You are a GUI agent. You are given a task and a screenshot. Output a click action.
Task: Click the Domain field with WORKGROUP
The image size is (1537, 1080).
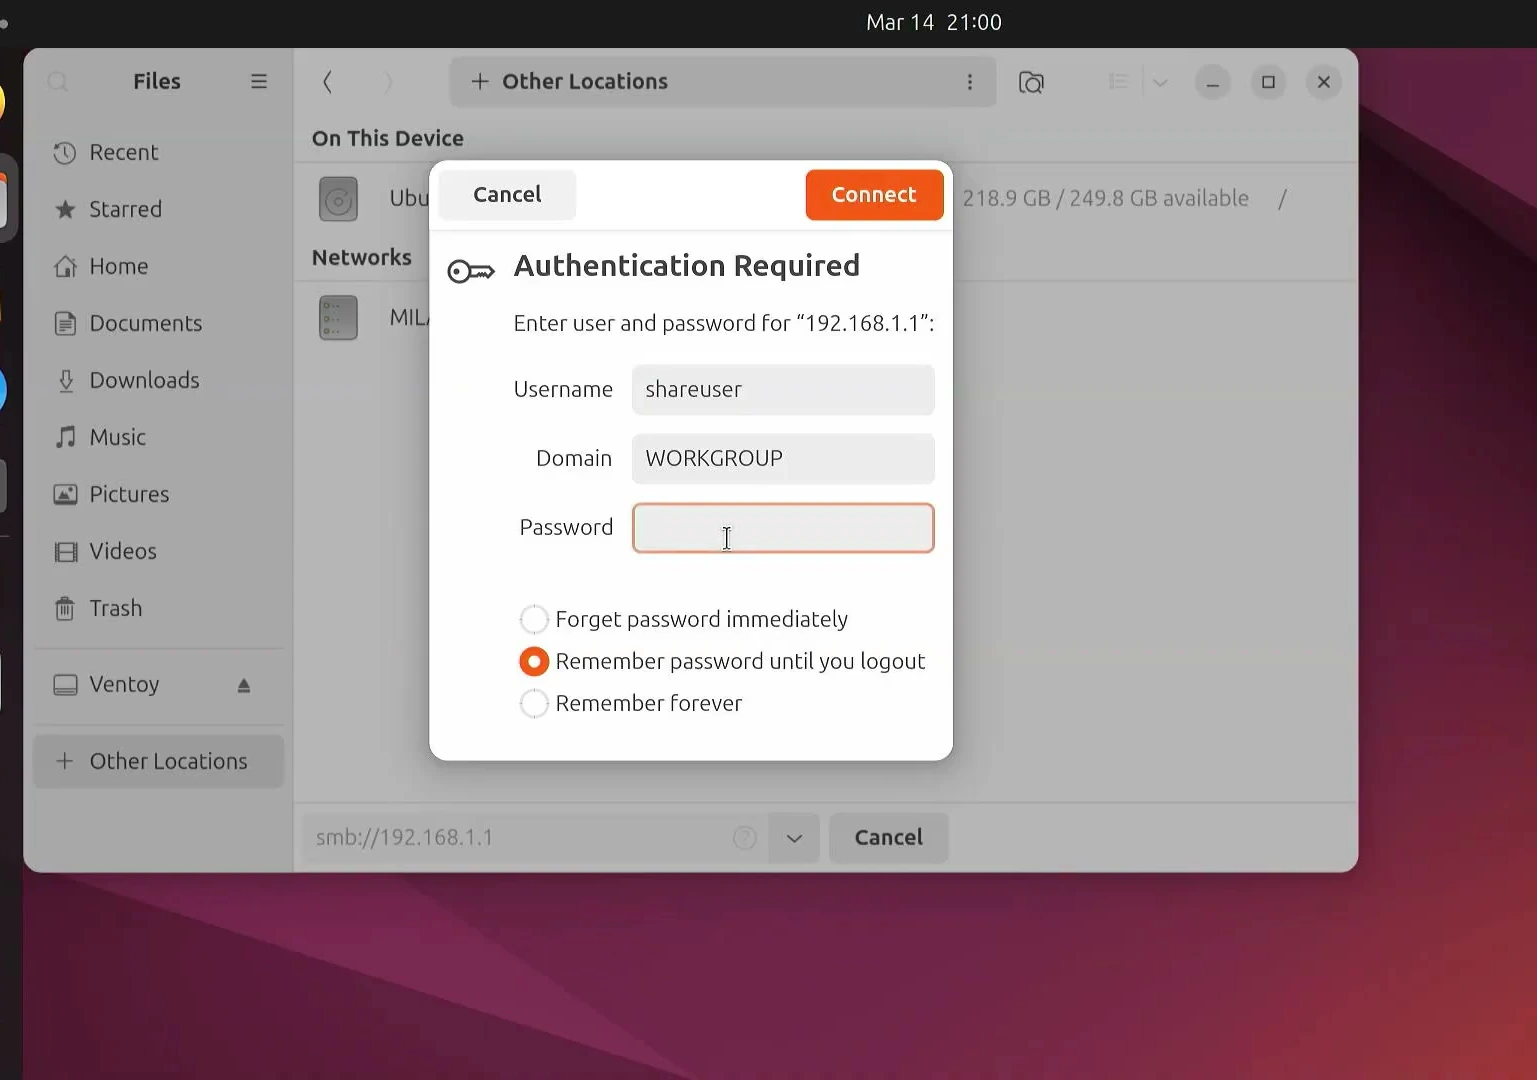(x=783, y=459)
